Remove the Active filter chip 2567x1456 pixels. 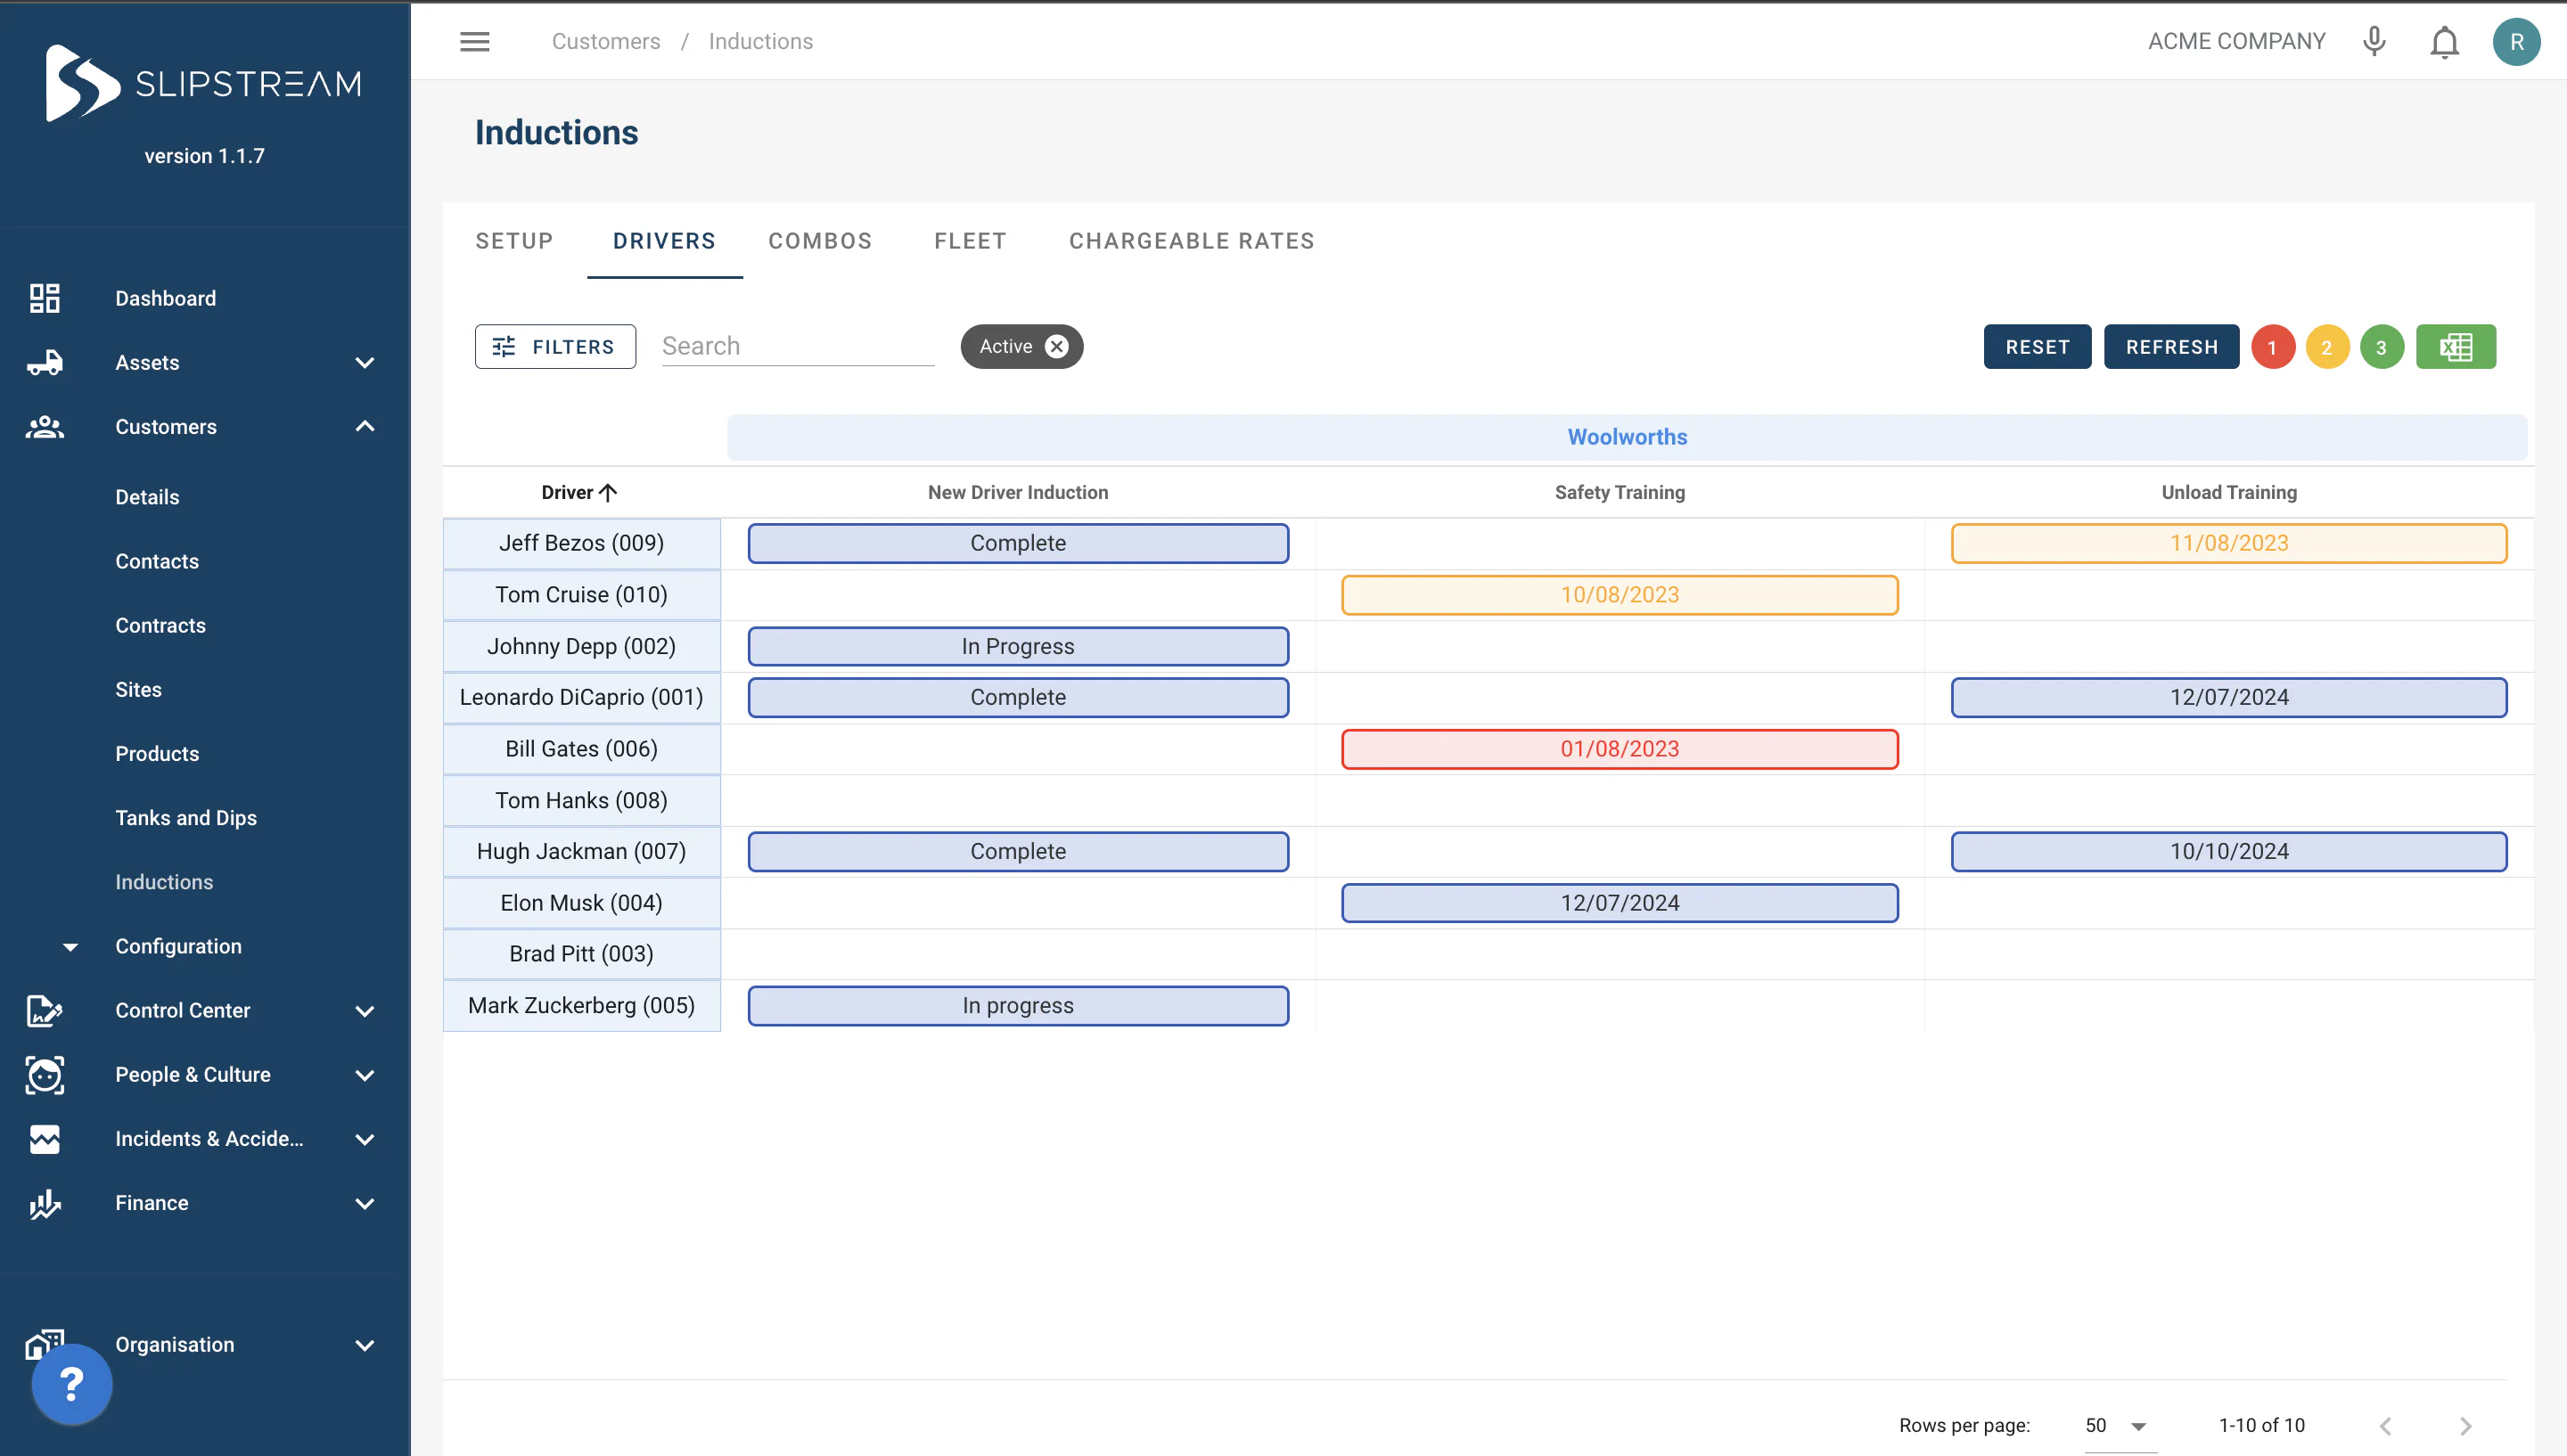coord(1056,346)
